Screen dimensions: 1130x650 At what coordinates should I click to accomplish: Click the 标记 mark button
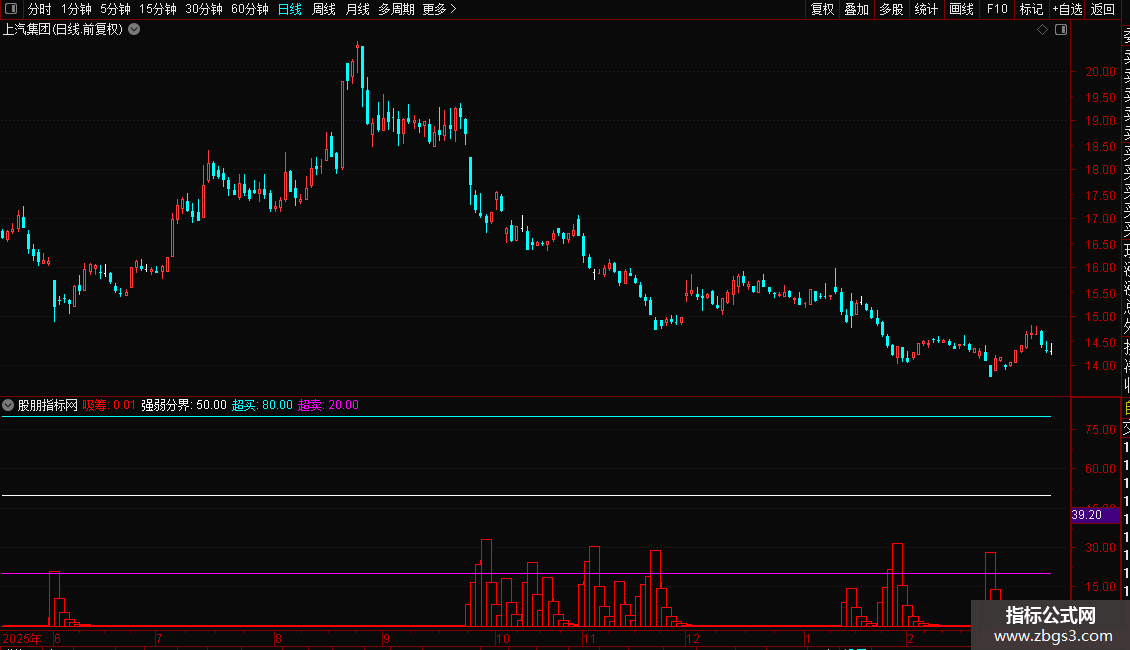pyautogui.click(x=1031, y=9)
